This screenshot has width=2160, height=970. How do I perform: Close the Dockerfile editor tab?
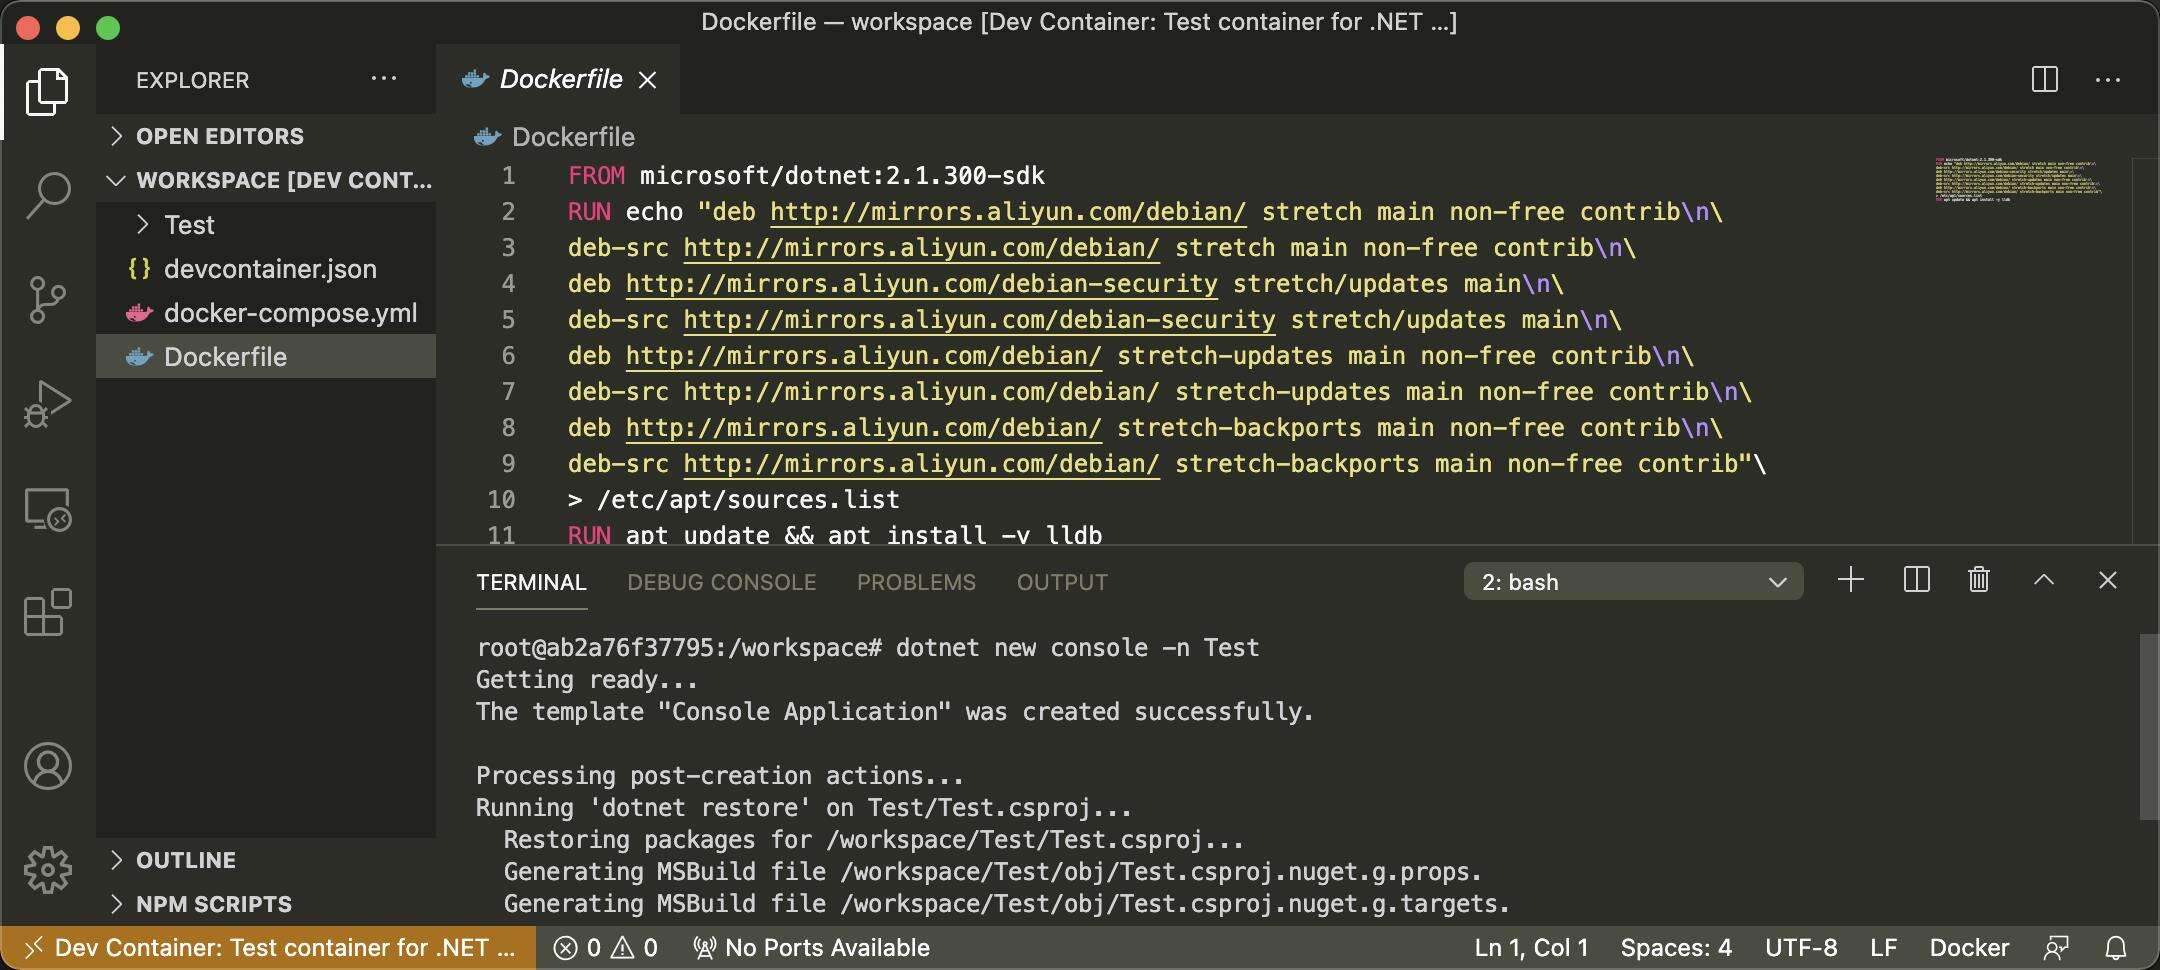648,80
